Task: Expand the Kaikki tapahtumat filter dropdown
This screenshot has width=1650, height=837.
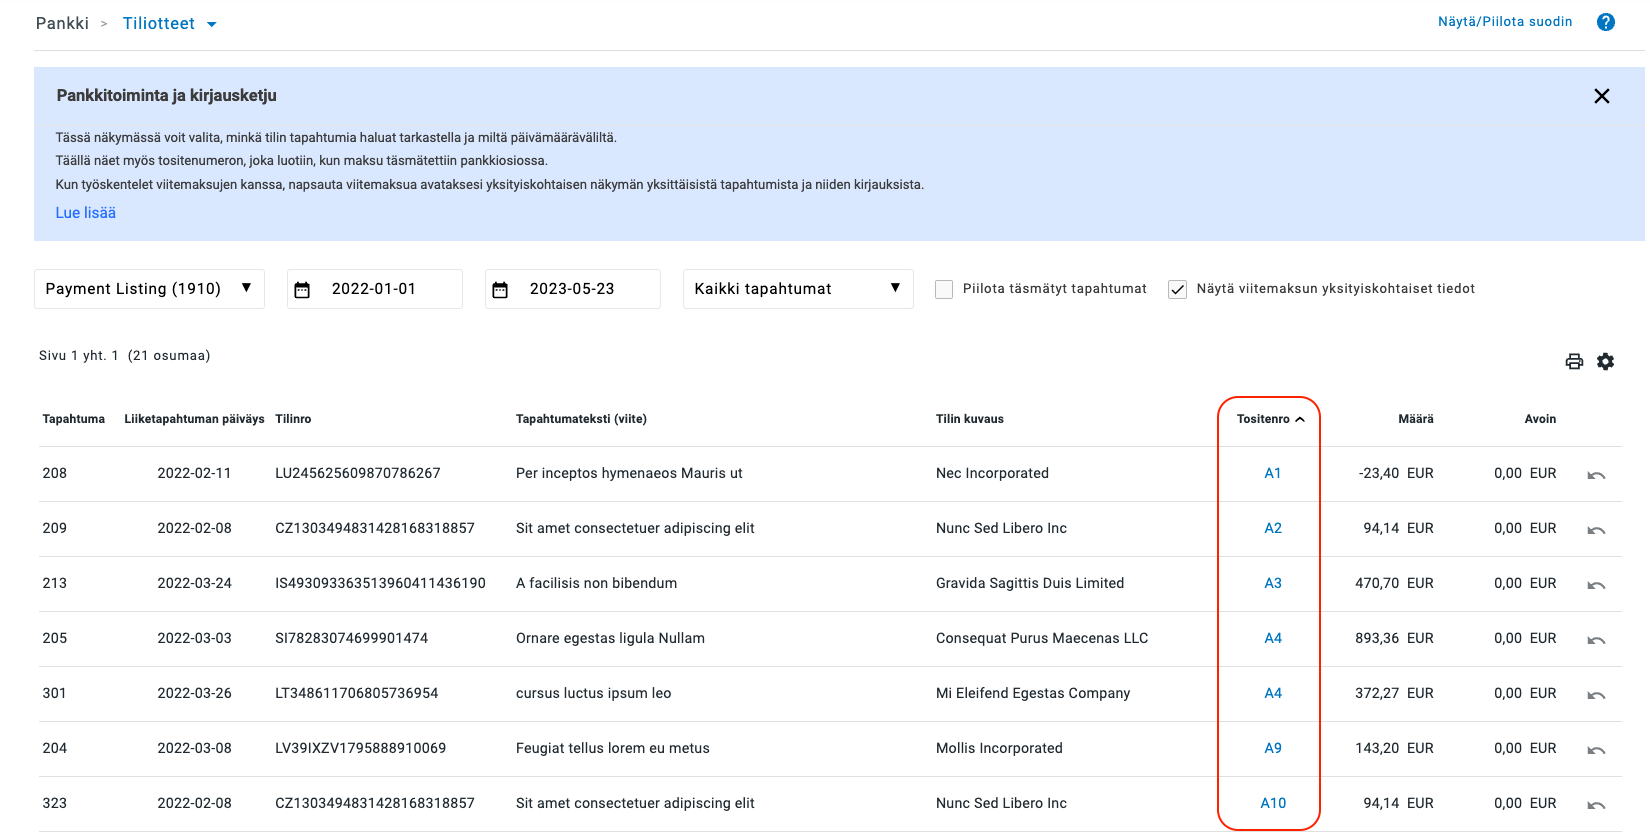Action: pos(797,289)
